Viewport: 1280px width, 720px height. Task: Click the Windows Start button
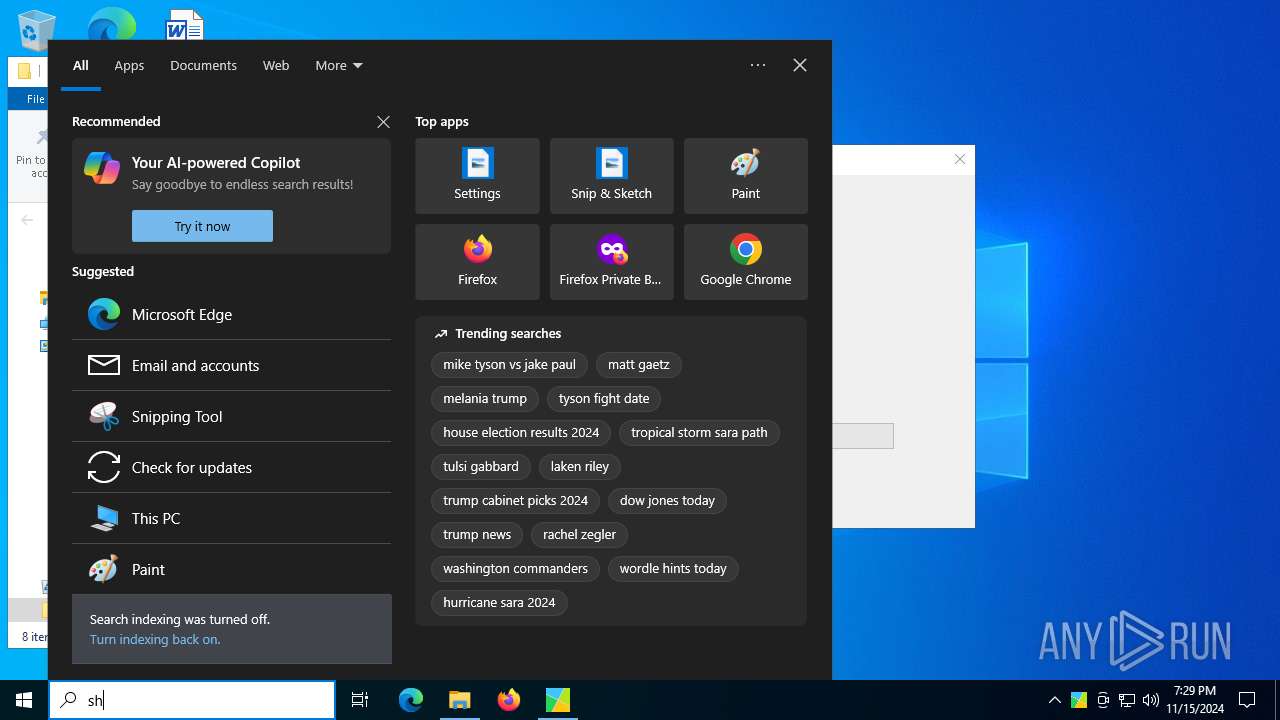[x=24, y=700]
